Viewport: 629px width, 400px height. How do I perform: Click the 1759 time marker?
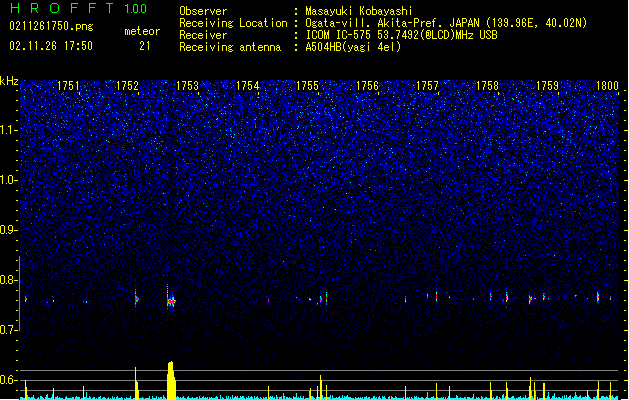click(x=547, y=86)
